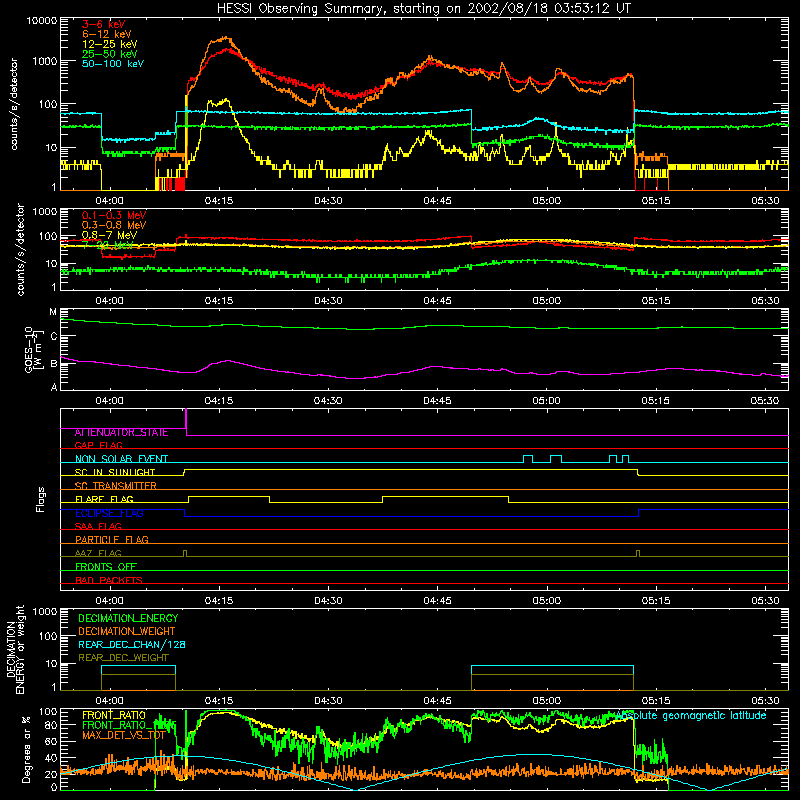Click the FRONTS_OFF flag label
The height and width of the screenshot is (800, 800).
(x=106, y=567)
